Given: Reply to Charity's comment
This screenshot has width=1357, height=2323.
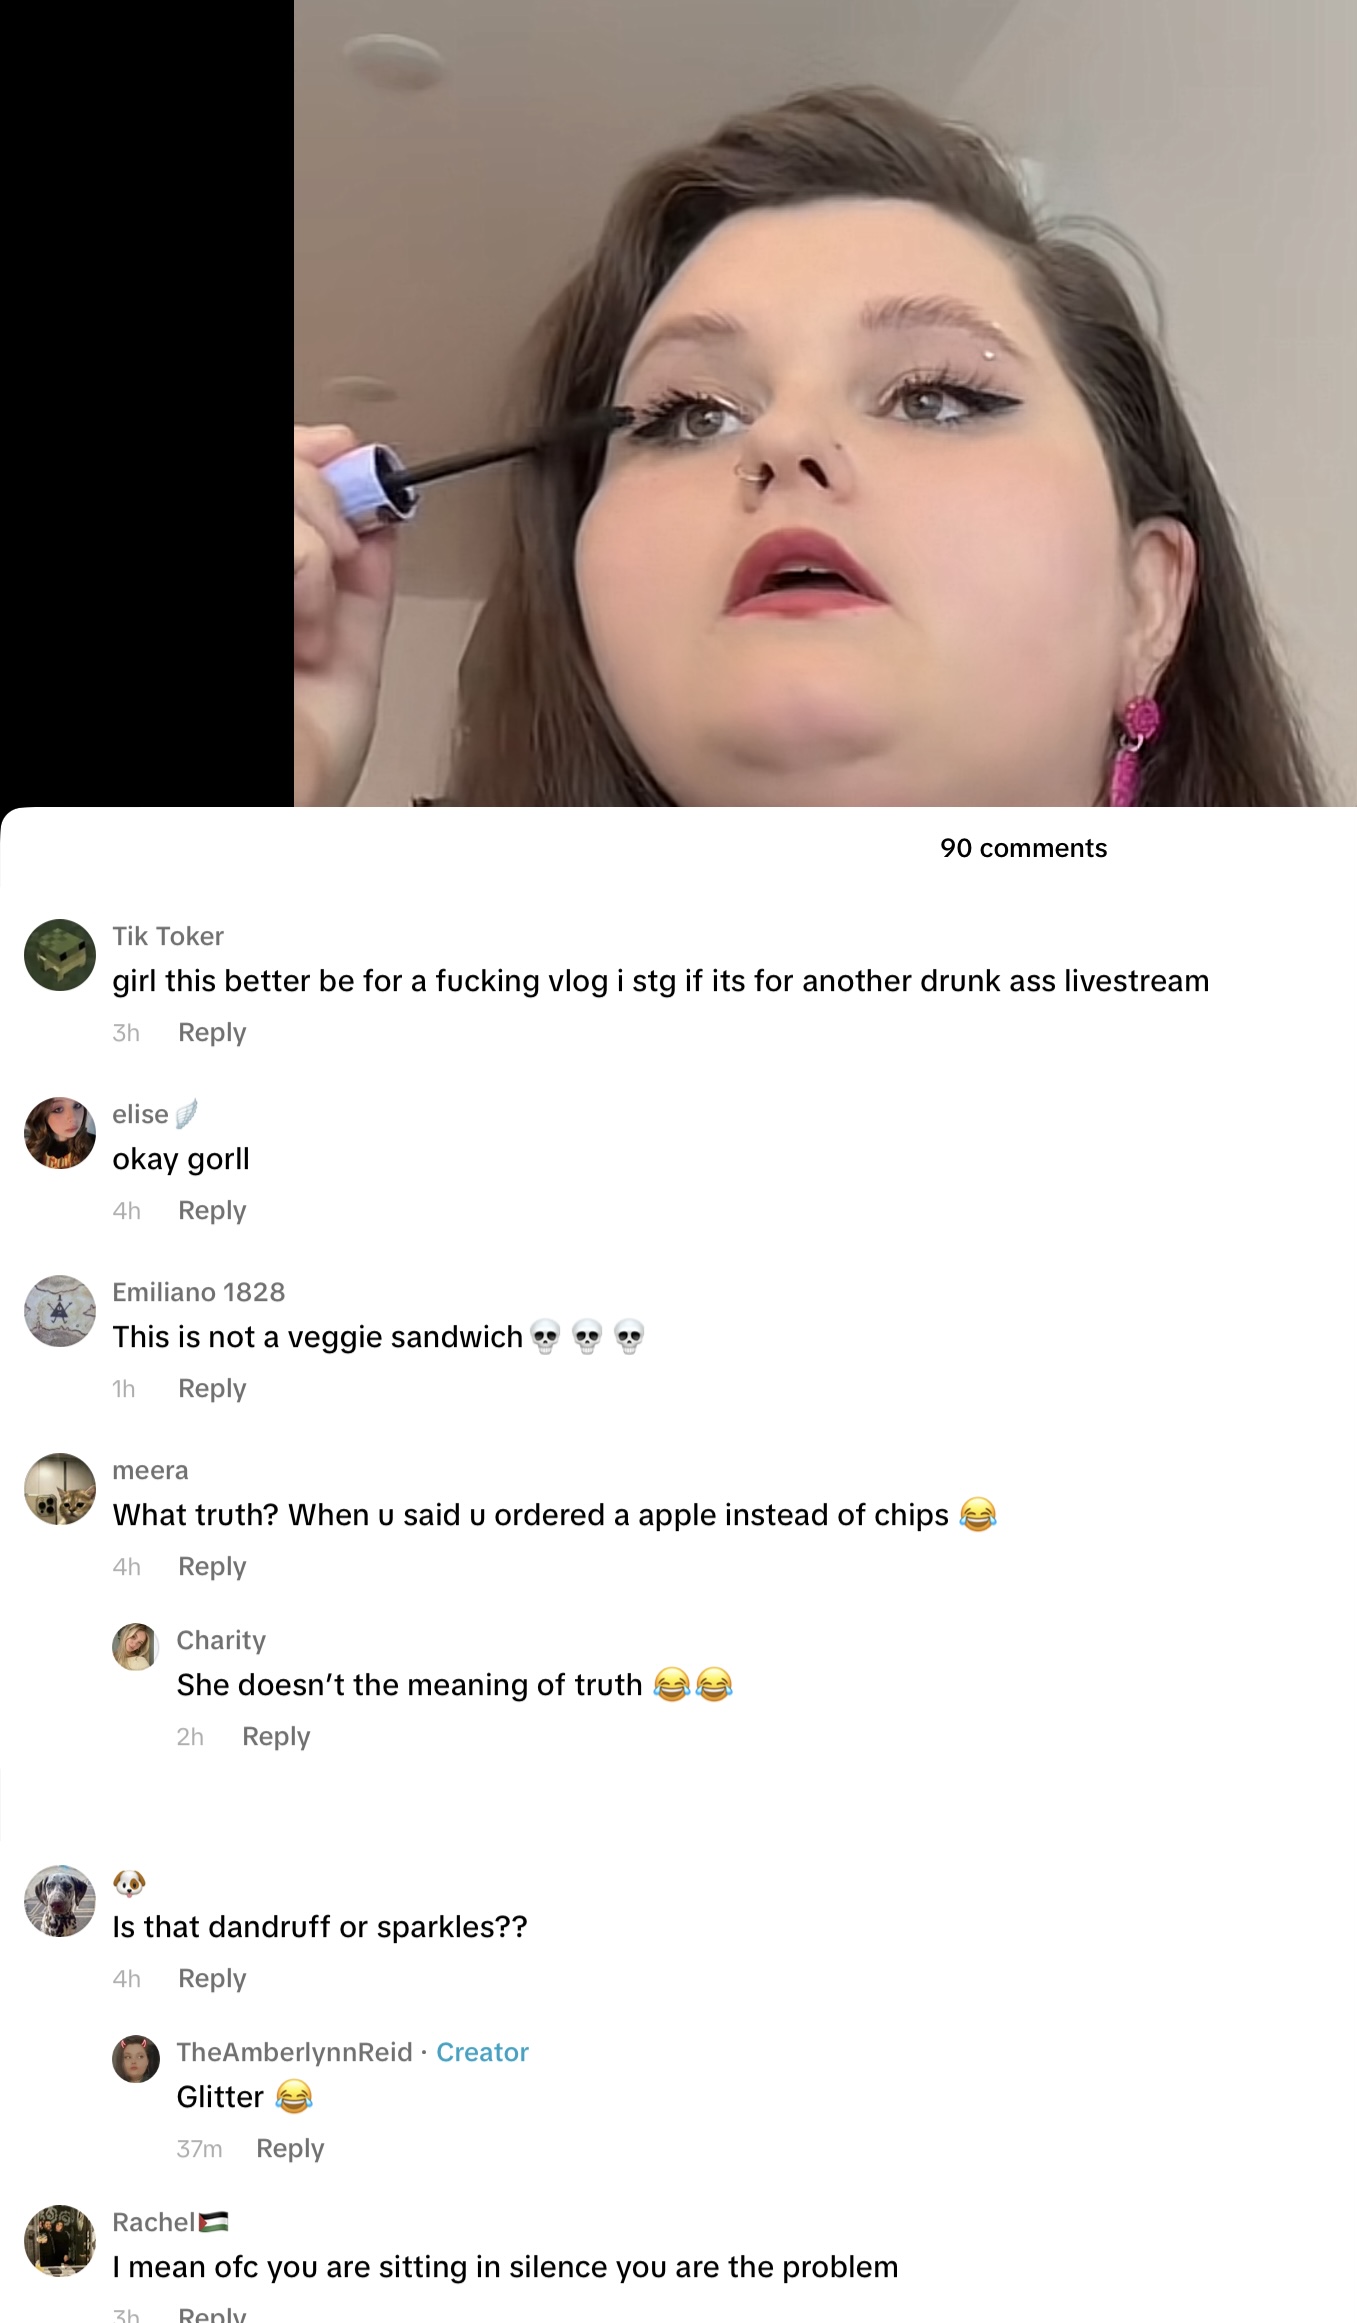Looking at the screenshot, I should [x=276, y=1736].
